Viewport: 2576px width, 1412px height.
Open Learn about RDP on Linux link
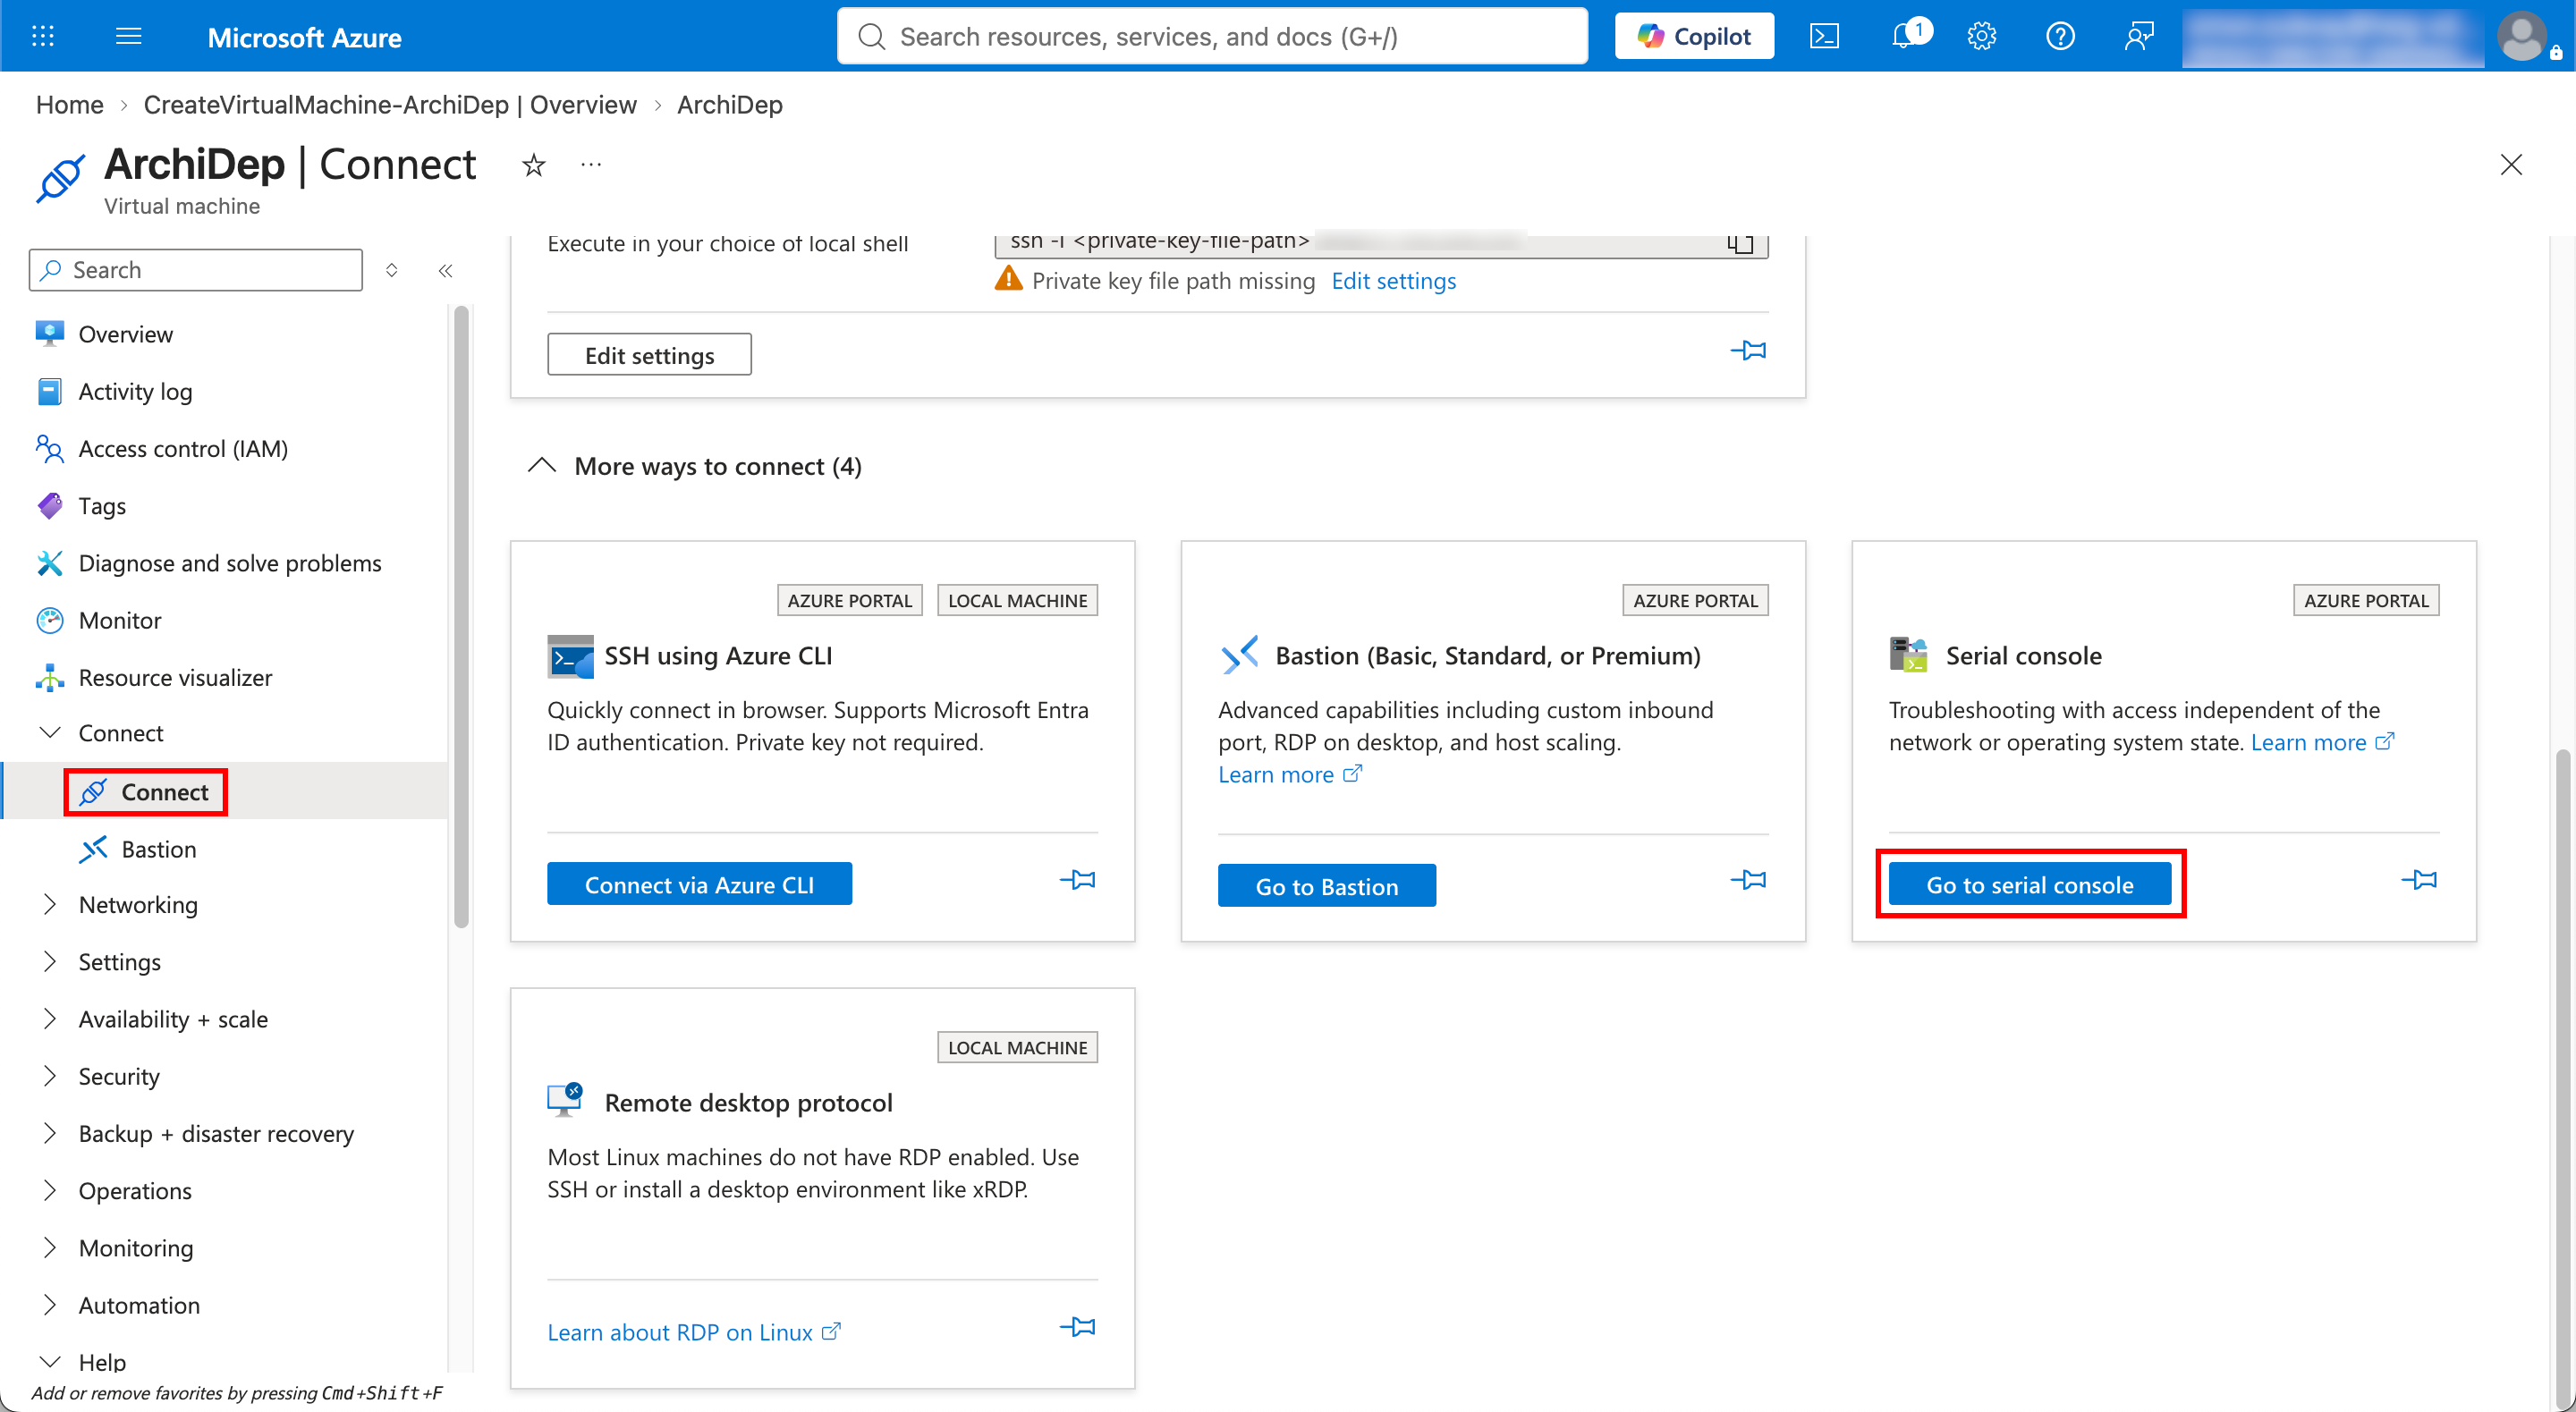pyautogui.click(x=694, y=1332)
